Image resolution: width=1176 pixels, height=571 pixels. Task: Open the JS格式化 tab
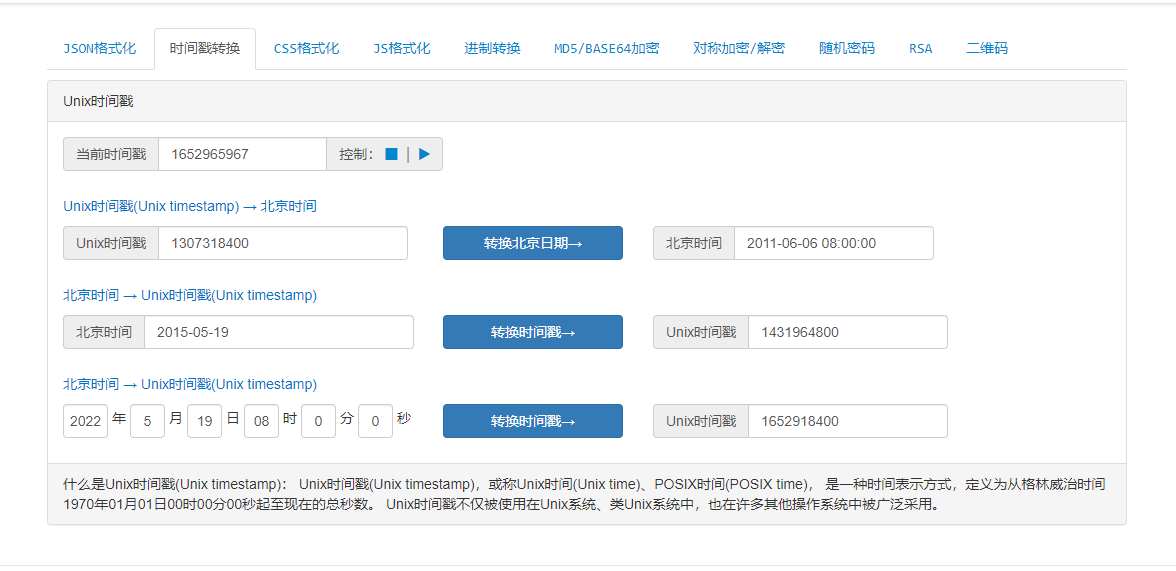[x=402, y=49]
